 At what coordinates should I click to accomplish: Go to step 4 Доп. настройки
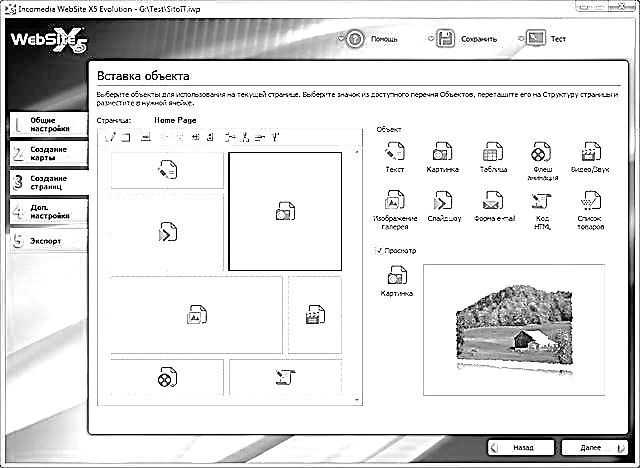click(49, 211)
